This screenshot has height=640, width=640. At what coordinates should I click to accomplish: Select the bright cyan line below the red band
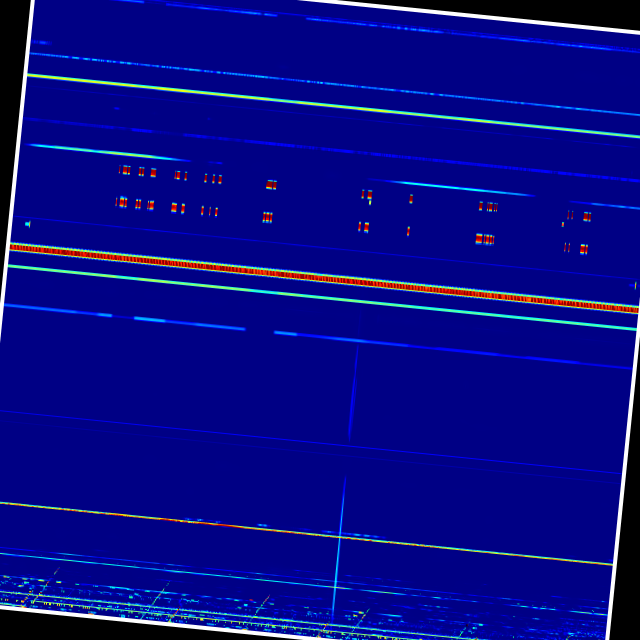click(320, 297)
